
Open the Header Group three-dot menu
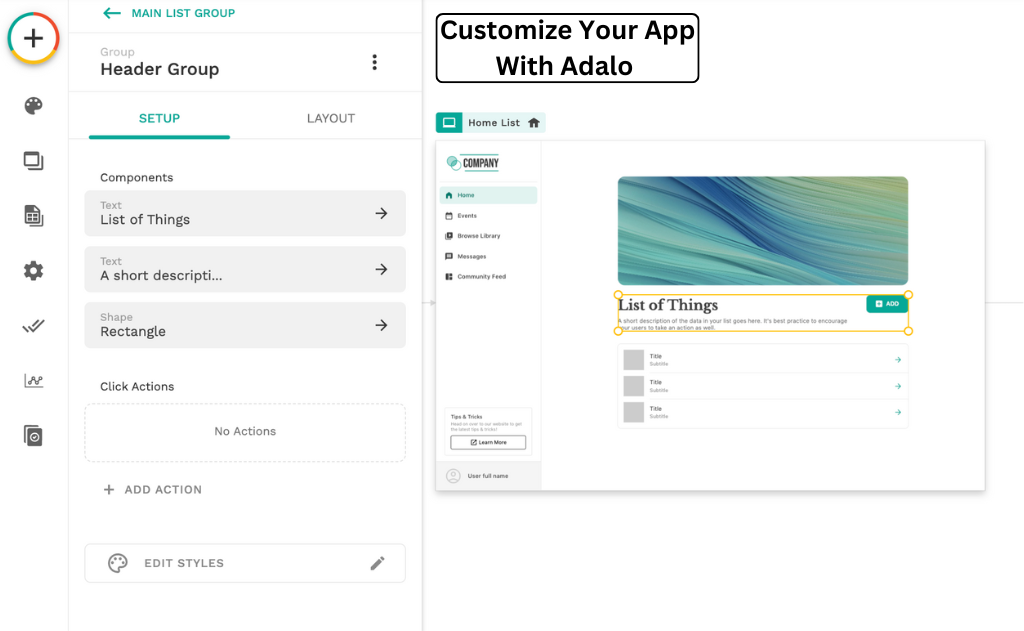pos(374,62)
